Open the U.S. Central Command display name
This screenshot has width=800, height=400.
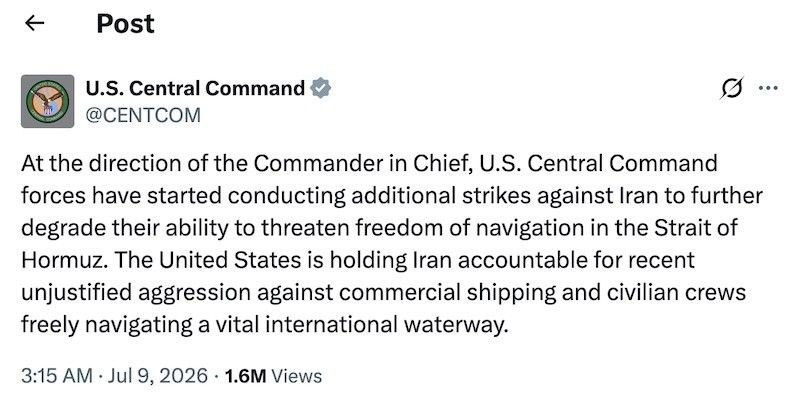pyautogui.click(x=195, y=89)
